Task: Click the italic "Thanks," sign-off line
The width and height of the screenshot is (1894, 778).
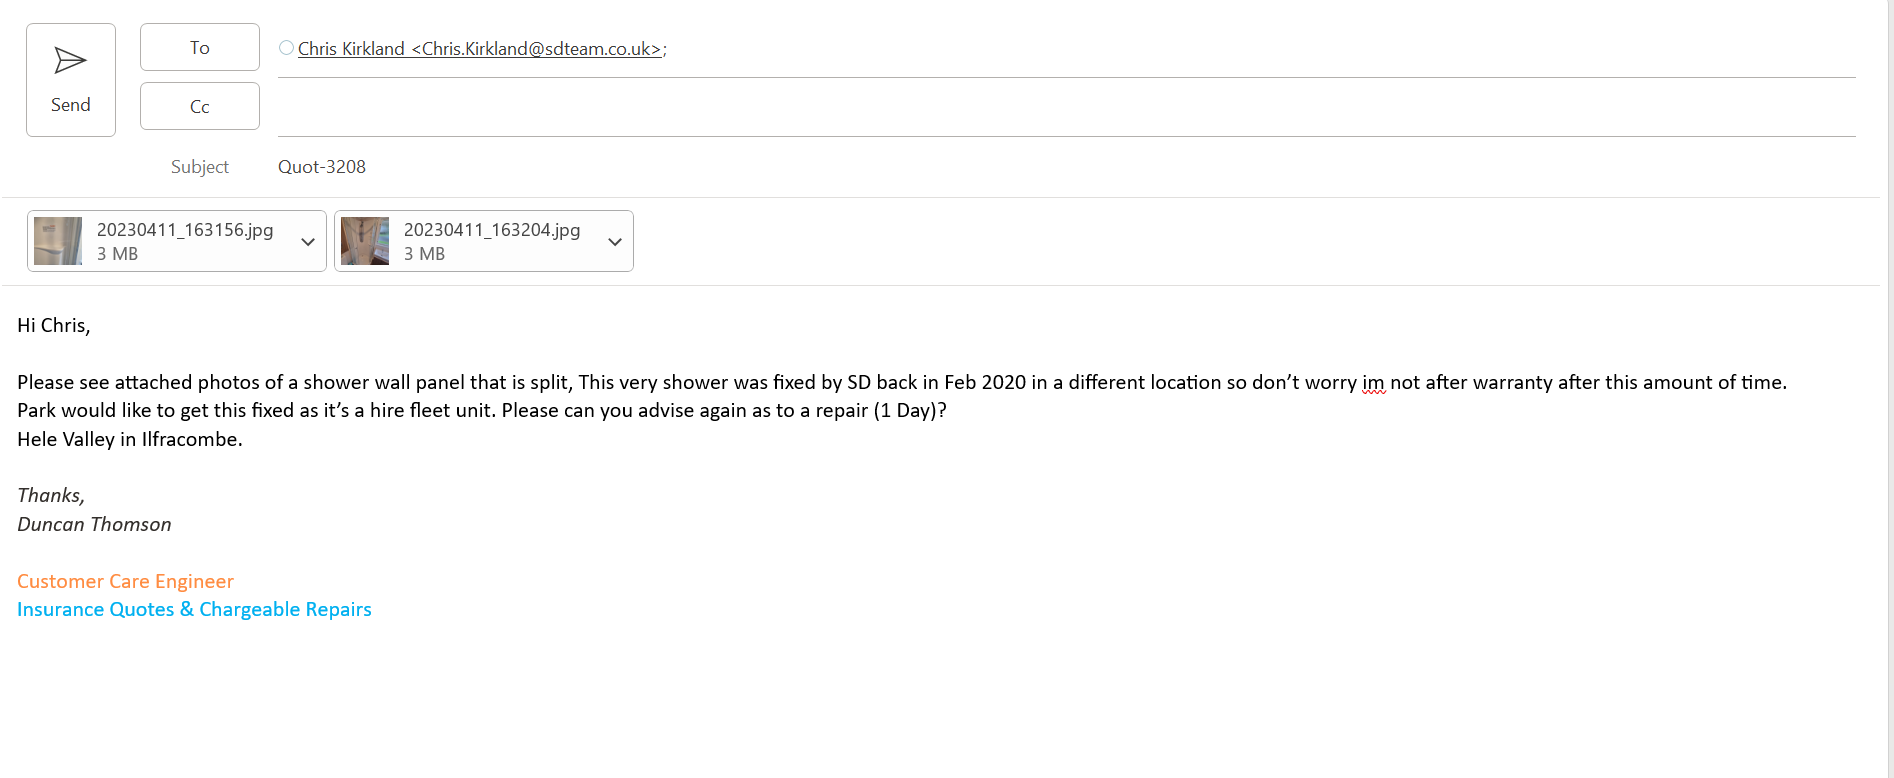Action: 51,496
